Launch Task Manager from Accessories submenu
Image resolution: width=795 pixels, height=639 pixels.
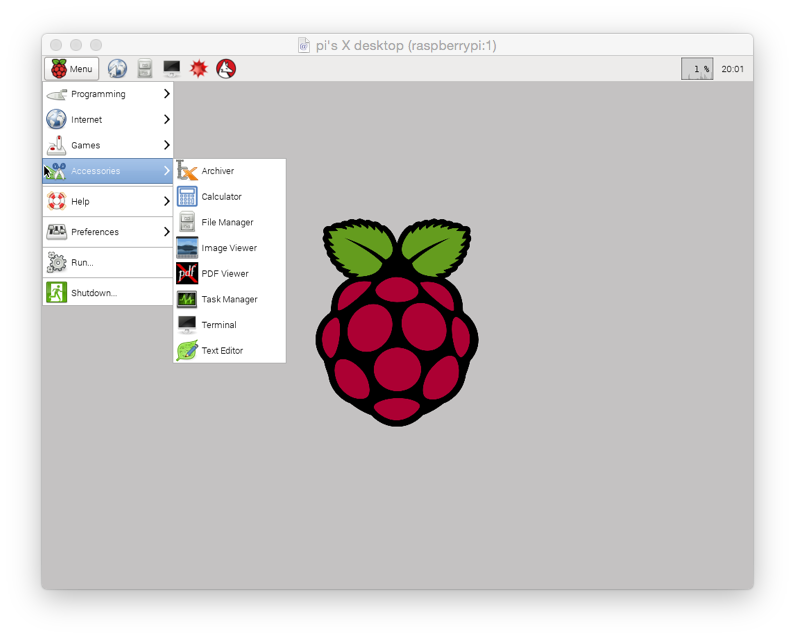coord(230,299)
